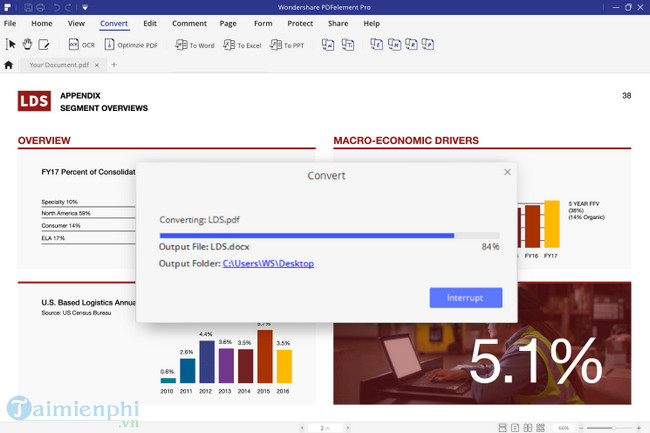Click the convert To HTML icon
This screenshot has height=433, width=650.
(x=394, y=44)
